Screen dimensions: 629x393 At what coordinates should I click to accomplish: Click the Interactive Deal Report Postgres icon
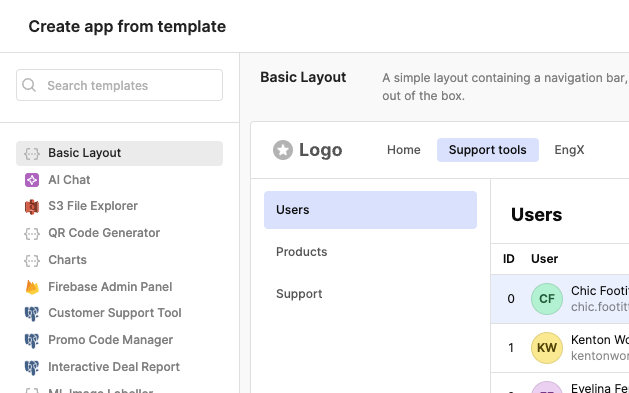32,367
